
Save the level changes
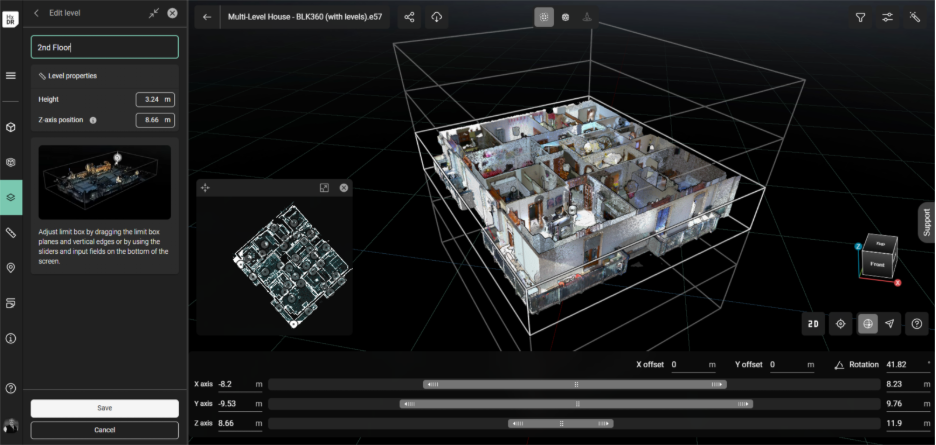tap(104, 408)
